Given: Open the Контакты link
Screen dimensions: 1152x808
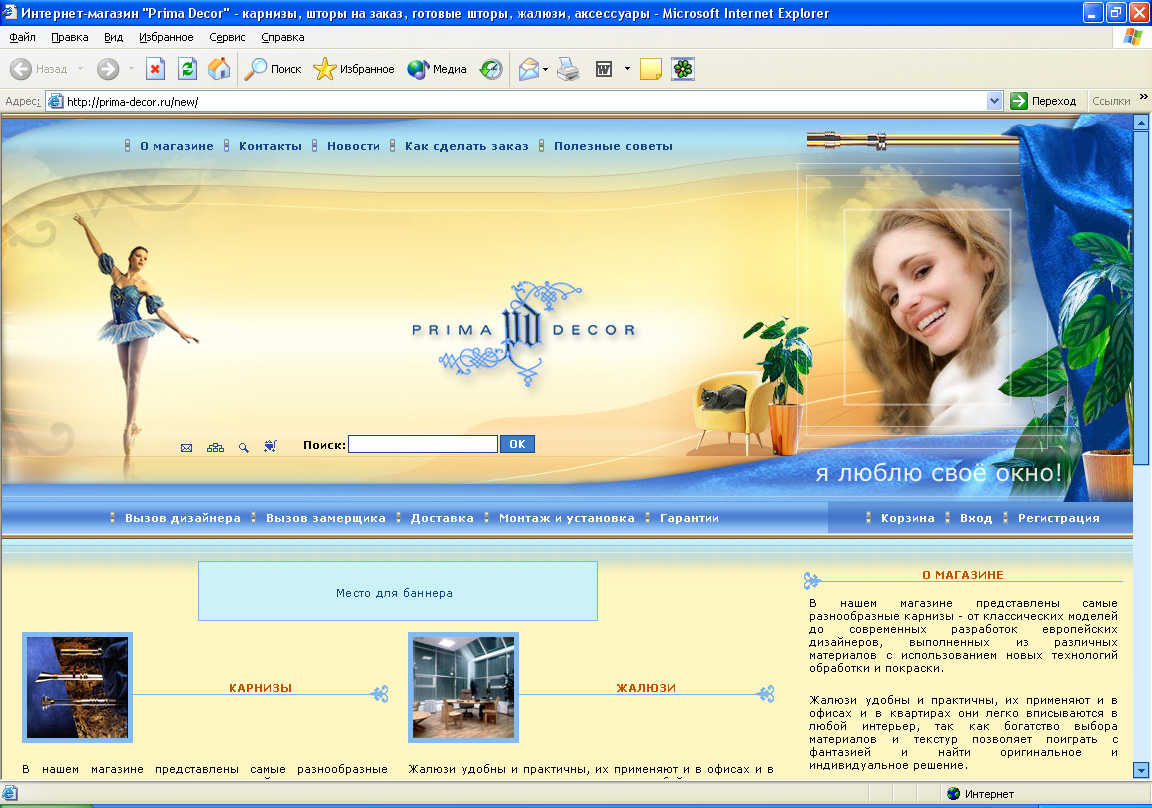Looking at the screenshot, I should pos(270,146).
